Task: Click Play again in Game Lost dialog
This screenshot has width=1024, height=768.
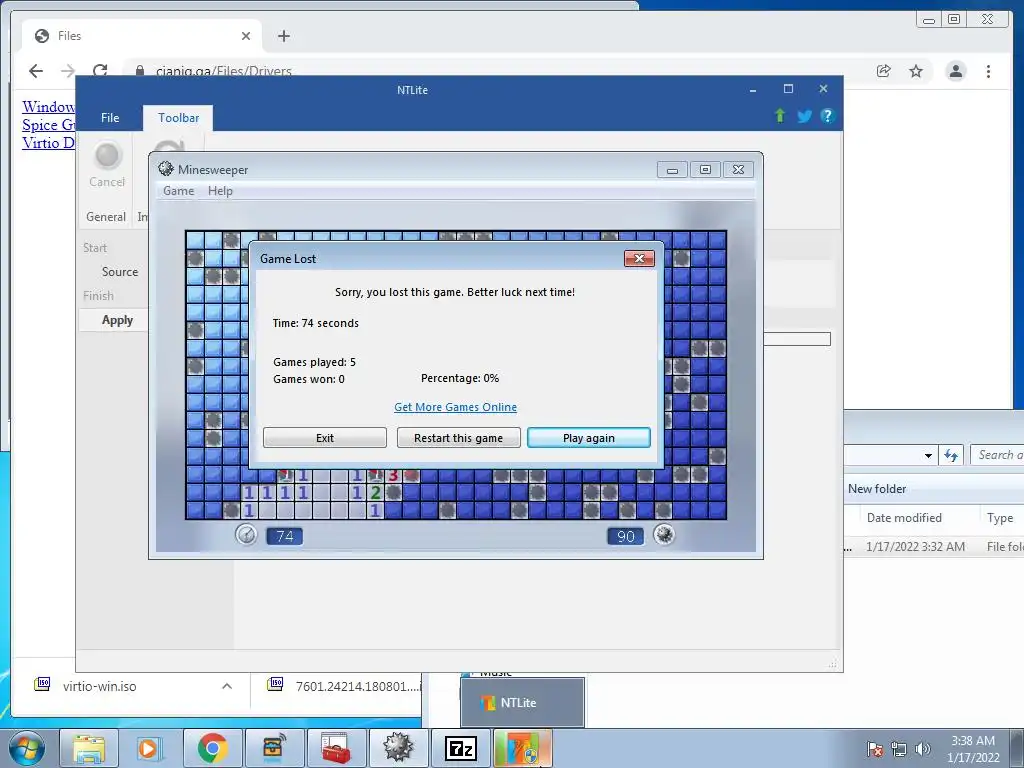Action: (x=588, y=438)
